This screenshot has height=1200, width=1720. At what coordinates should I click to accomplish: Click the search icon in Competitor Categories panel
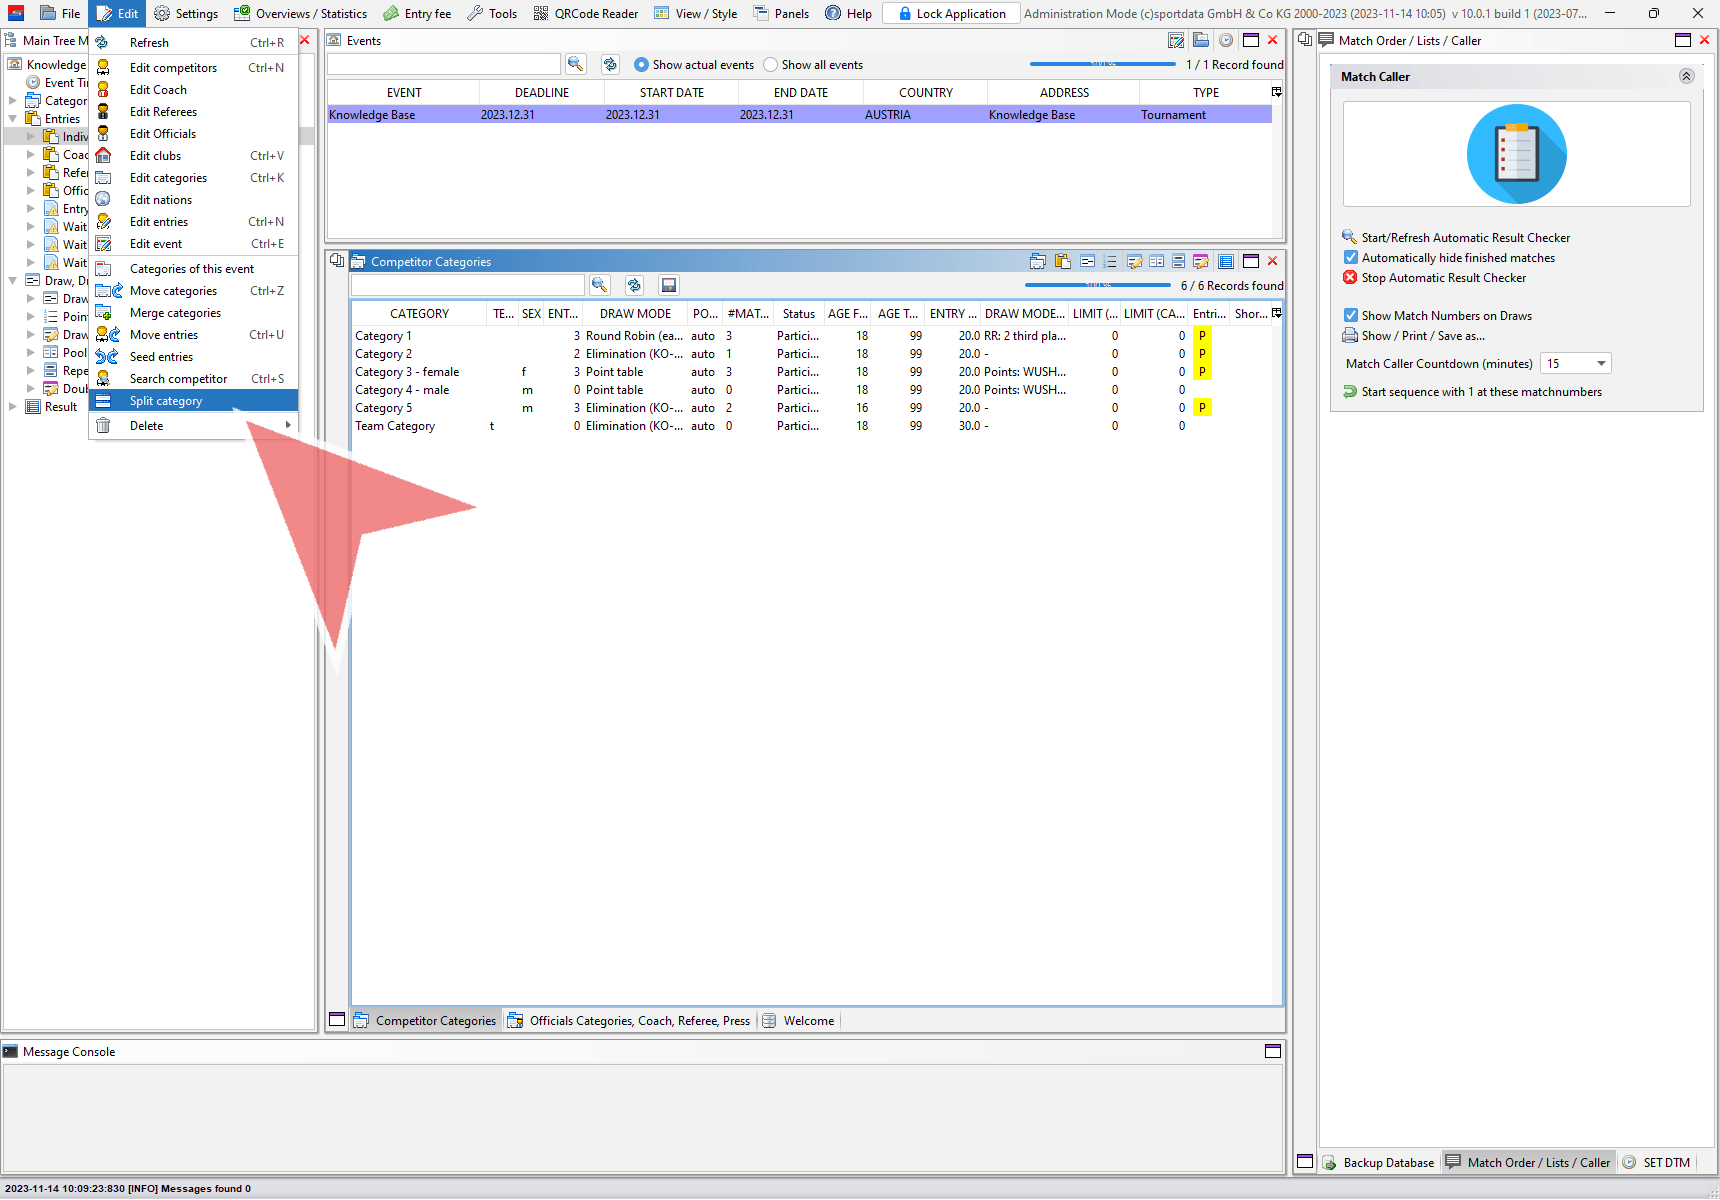coord(599,286)
